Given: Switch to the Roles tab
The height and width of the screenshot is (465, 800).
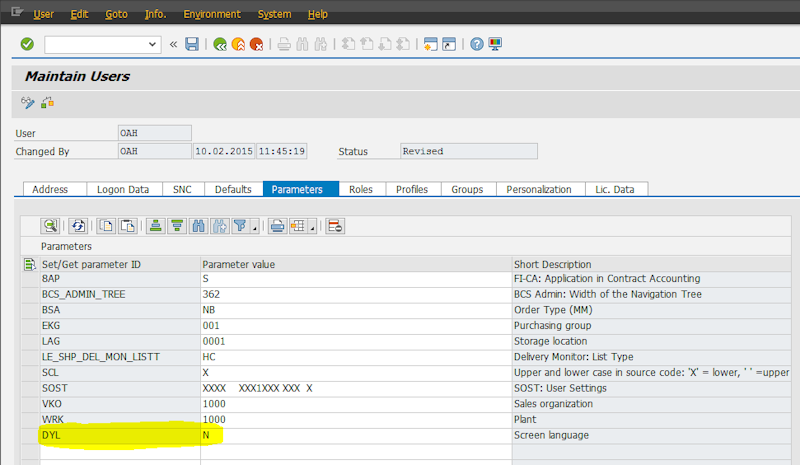Looking at the screenshot, I should [361, 189].
